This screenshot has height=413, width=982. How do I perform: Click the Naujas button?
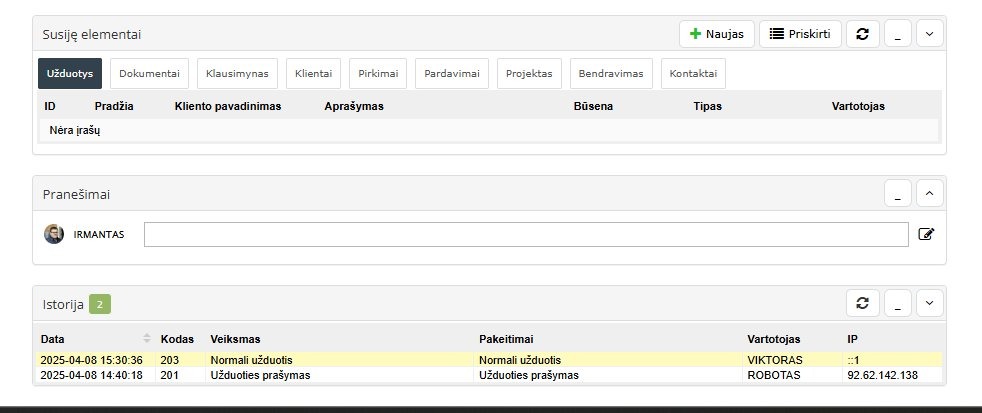[x=716, y=34]
